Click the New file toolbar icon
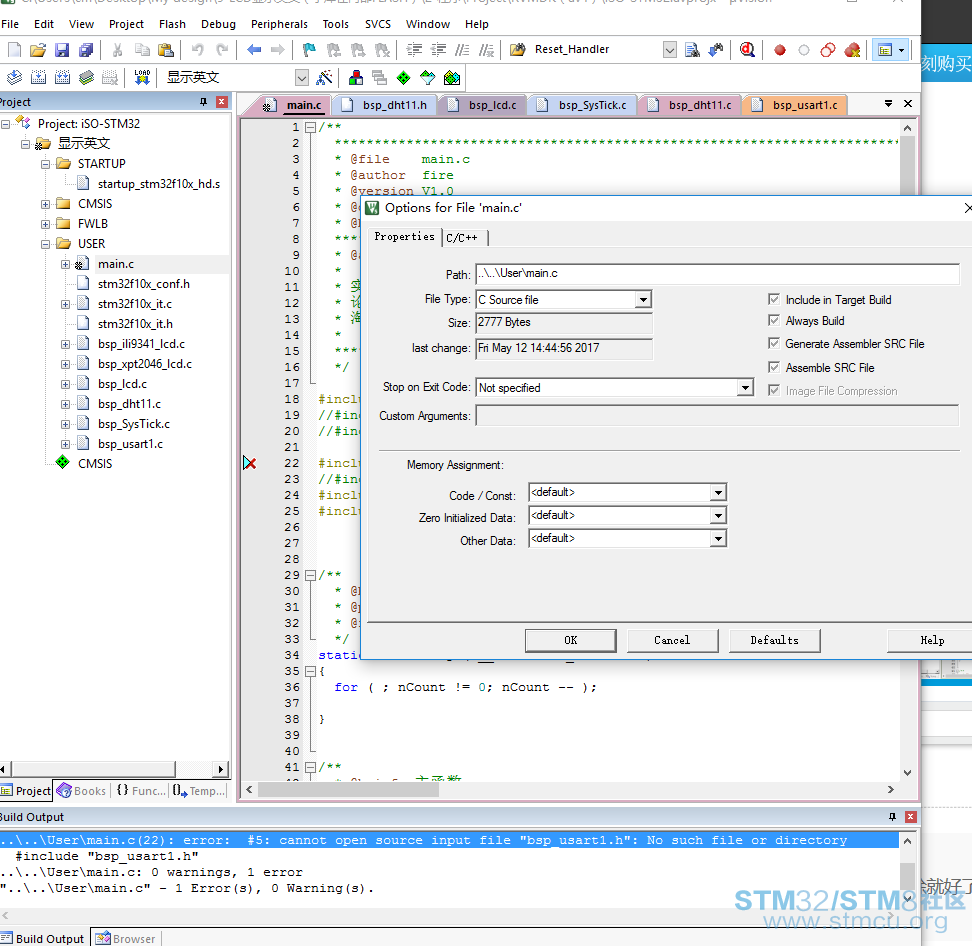This screenshot has width=972, height=946. (14, 50)
